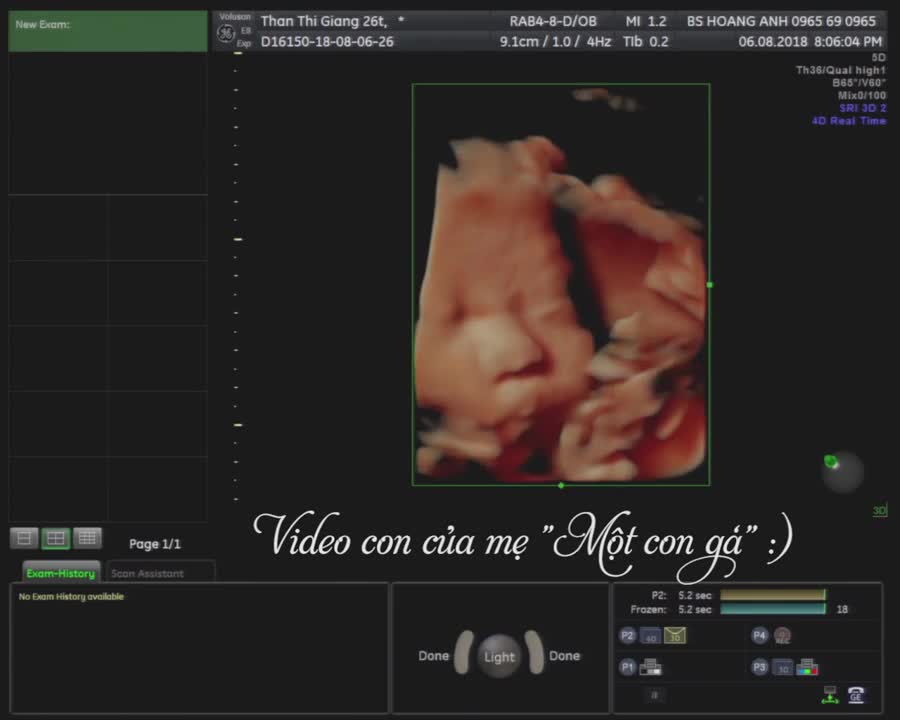Click the 4D icon beside P2
Viewport: 900px width, 720px height.
(650, 636)
